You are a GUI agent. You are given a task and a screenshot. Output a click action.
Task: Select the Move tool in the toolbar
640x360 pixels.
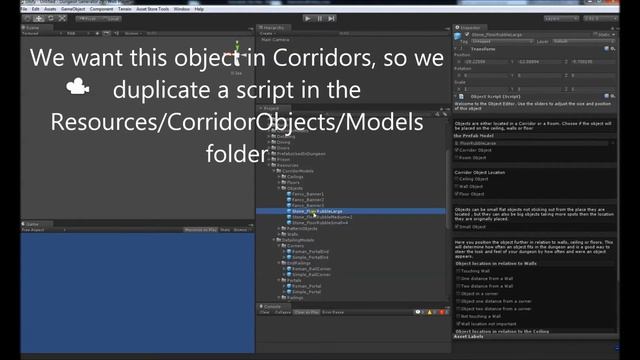(39, 18)
